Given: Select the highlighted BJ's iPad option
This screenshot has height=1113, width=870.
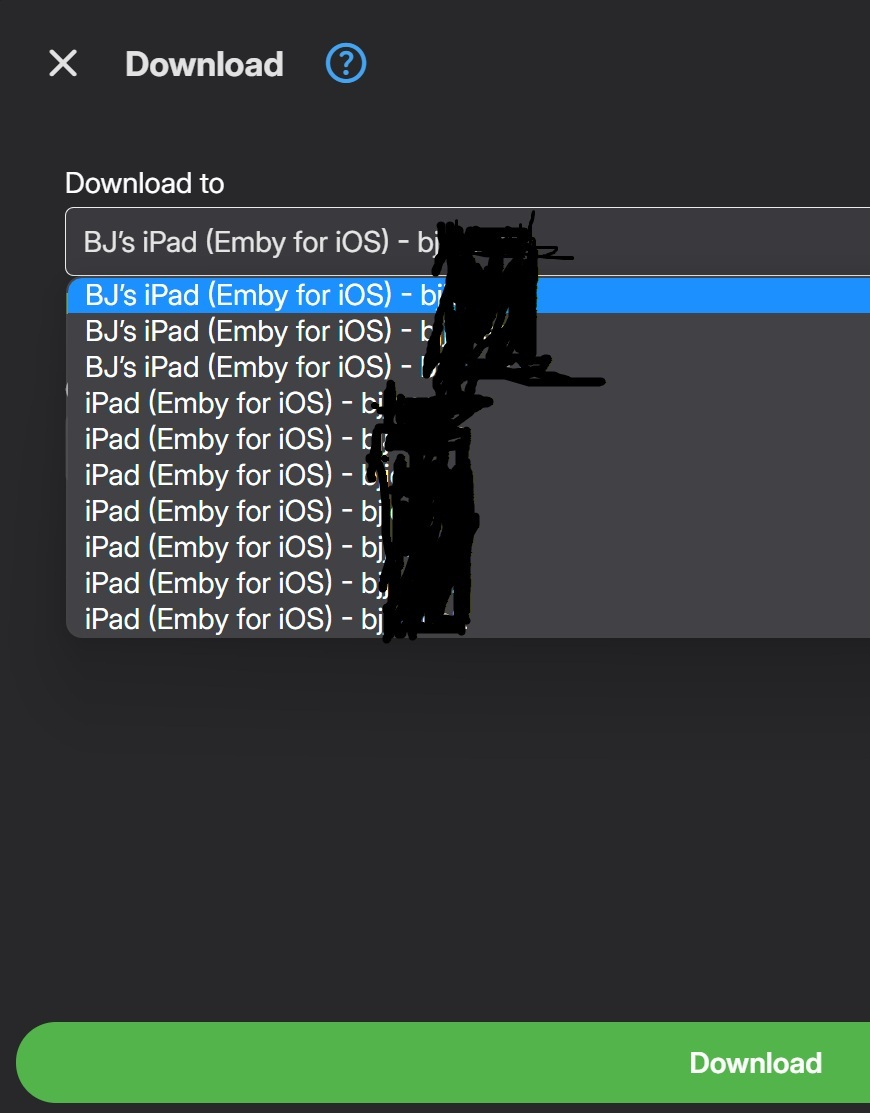Looking at the screenshot, I should point(468,295).
